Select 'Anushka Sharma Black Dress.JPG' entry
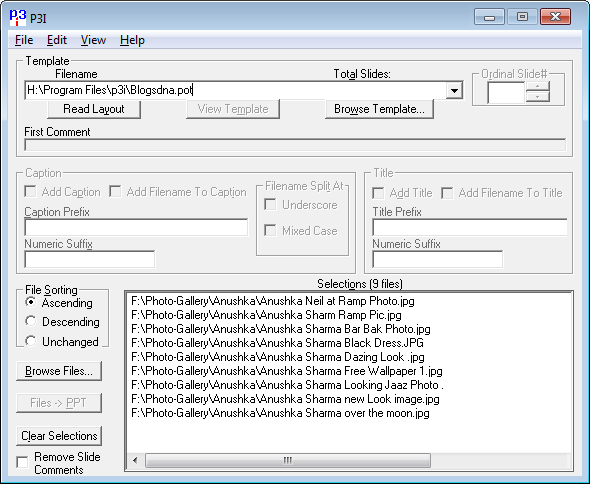The height and width of the screenshot is (485, 591). point(277,343)
